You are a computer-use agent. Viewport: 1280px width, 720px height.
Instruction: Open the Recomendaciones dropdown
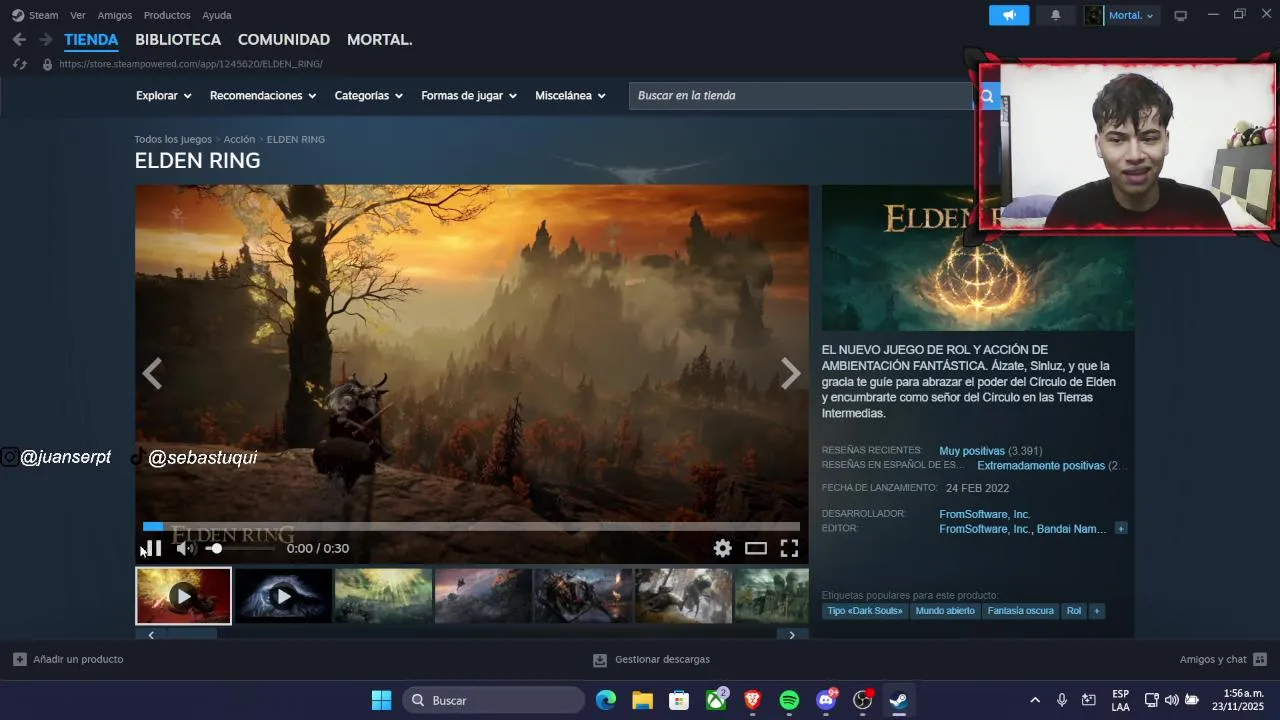tap(263, 96)
